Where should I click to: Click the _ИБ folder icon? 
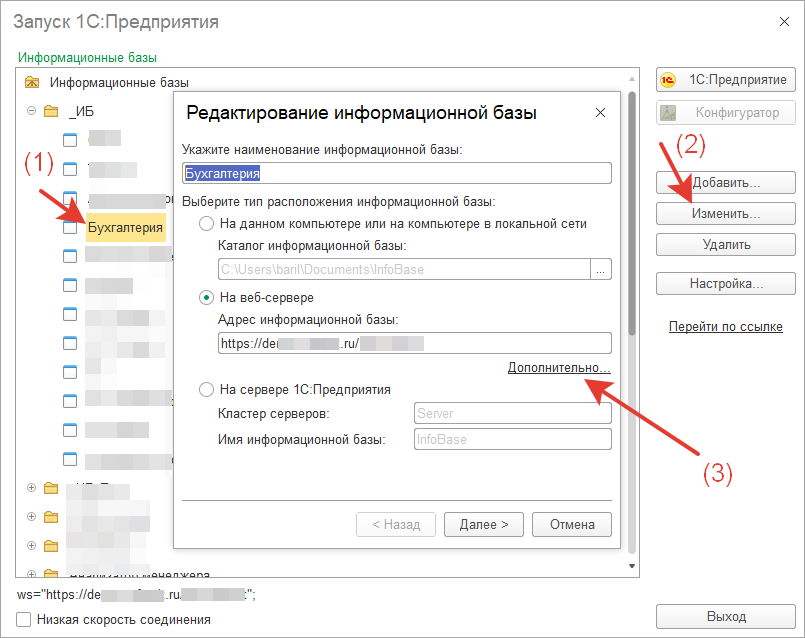51,111
